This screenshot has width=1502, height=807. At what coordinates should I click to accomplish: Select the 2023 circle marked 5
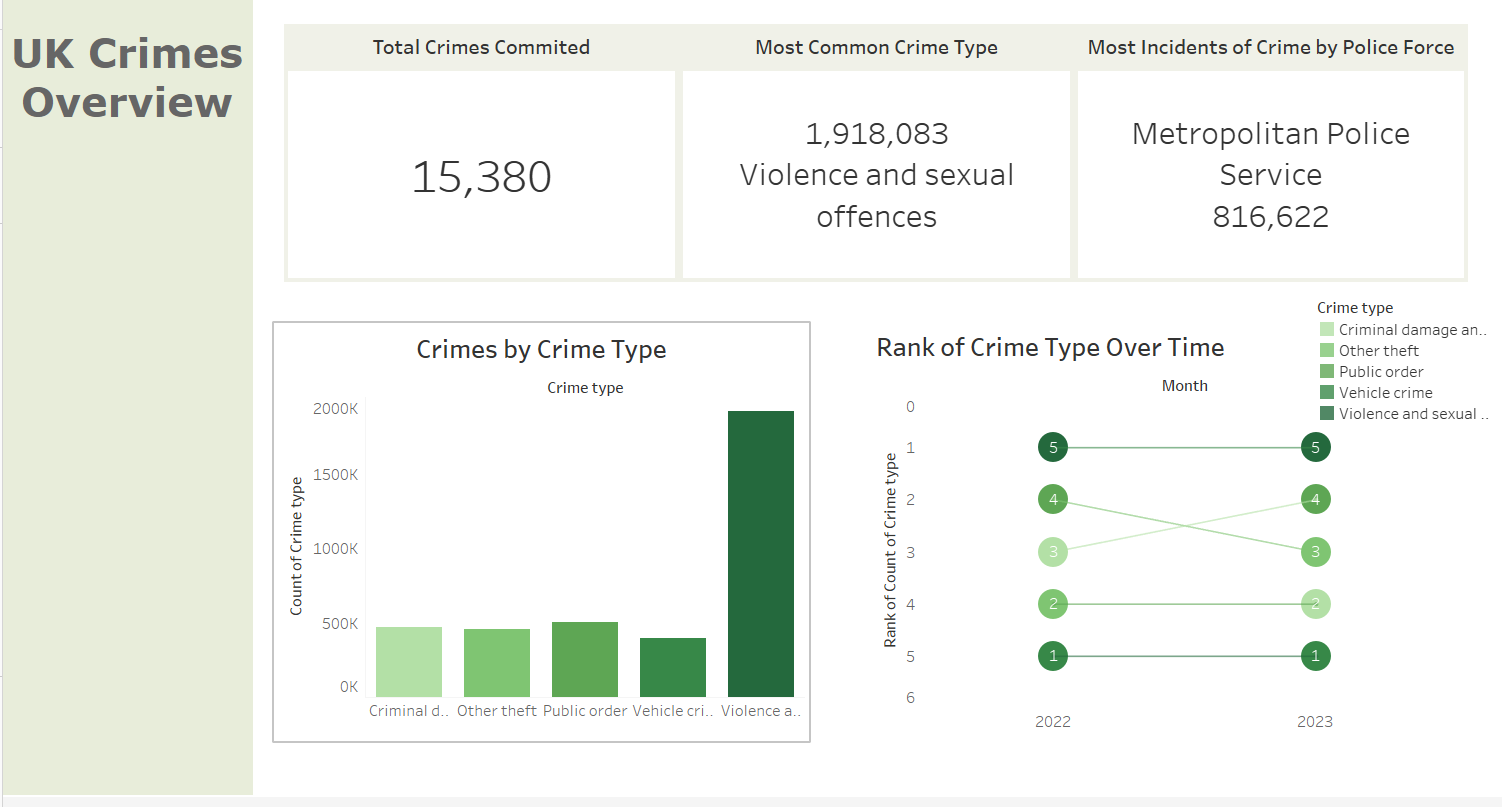pyautogui.click(x=1315, y=447)
